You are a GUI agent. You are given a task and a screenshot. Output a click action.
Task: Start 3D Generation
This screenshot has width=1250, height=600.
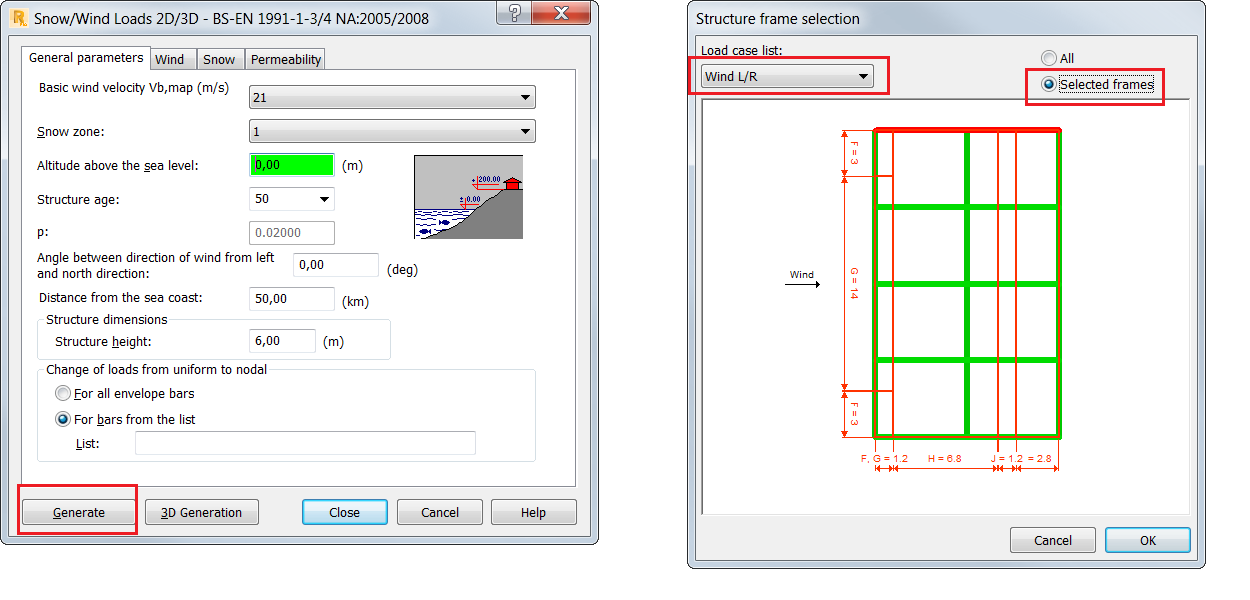pos(201,511)
